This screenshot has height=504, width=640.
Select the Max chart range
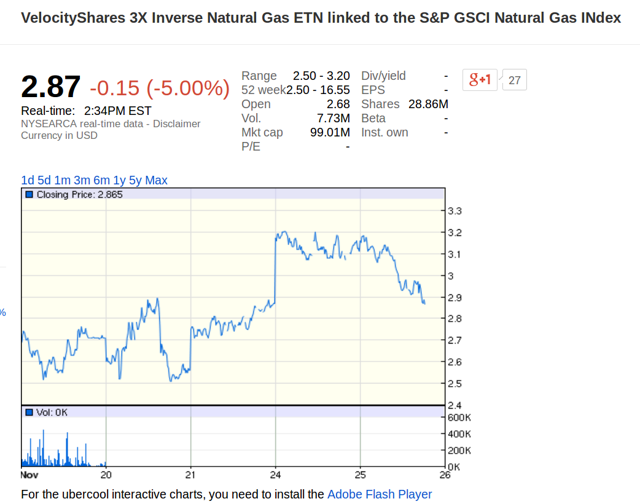coord(156,180)
